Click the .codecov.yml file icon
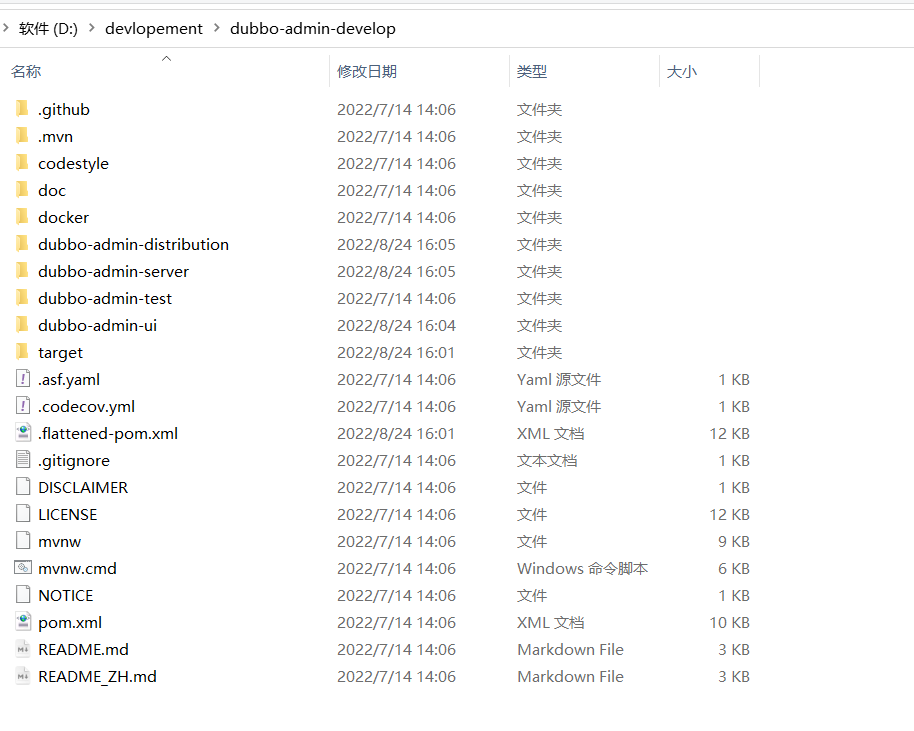Viewport: 914px width, 731px height. pos(23,406)
